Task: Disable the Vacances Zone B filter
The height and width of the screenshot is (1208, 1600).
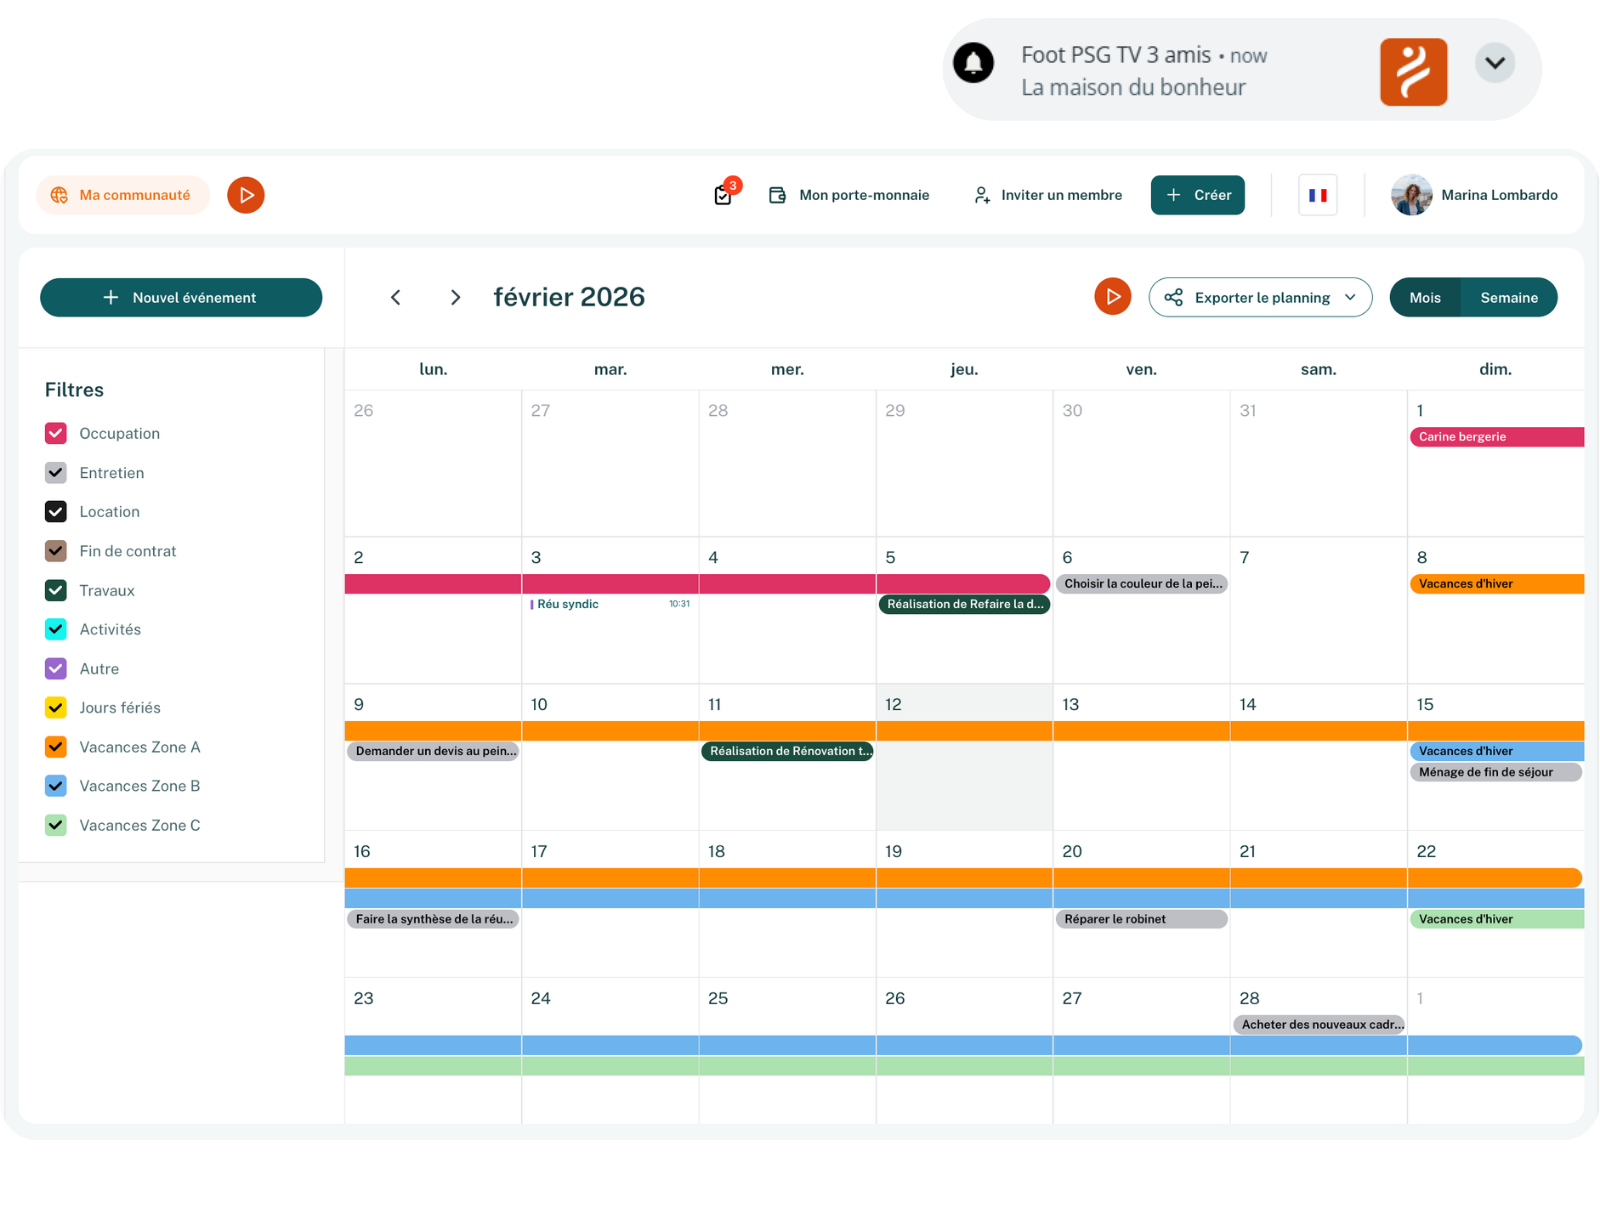Action: pos(56,786)
